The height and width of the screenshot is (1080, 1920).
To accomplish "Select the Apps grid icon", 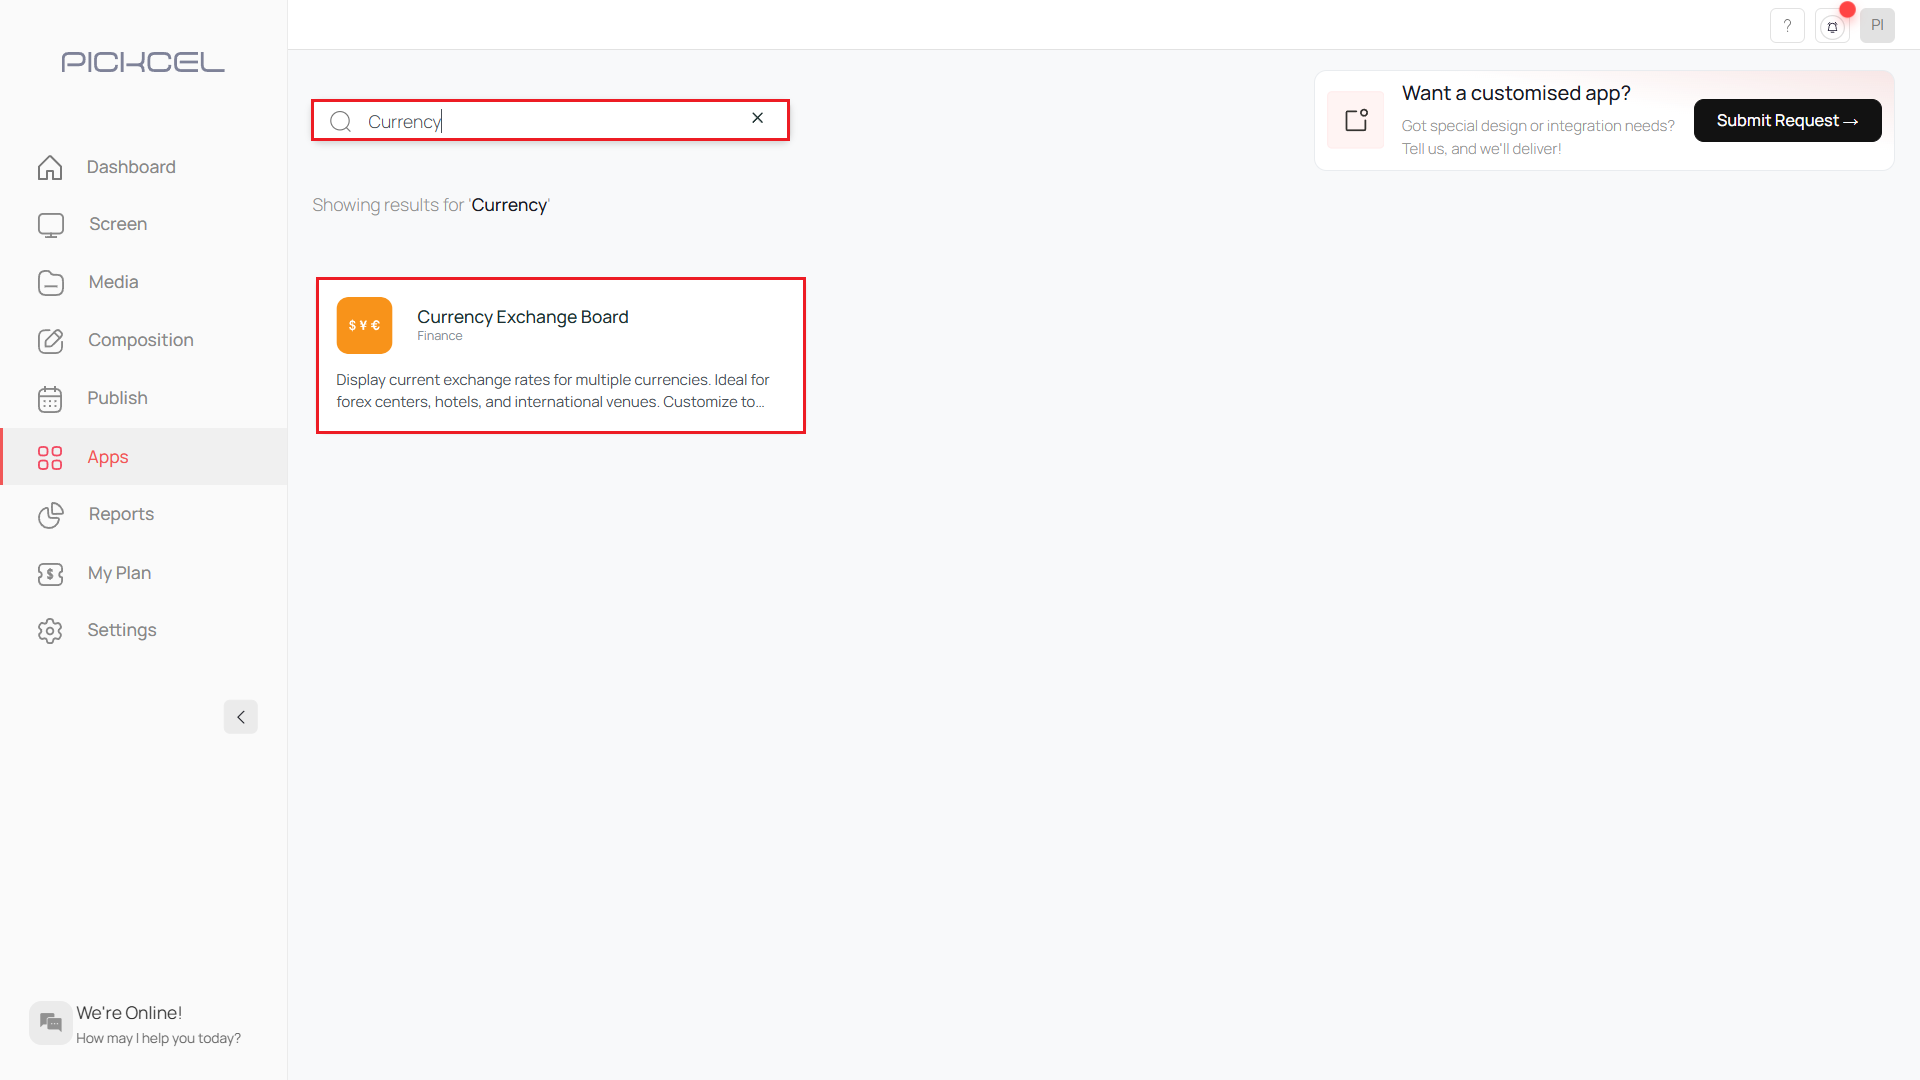I will pos(50,457).
